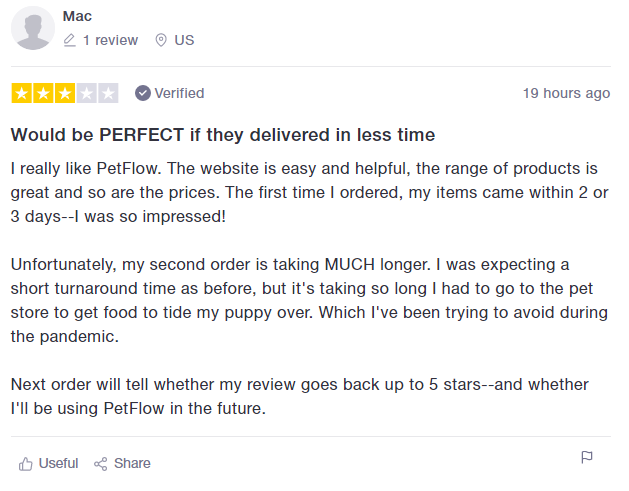Click the first yellow star
Image resolution: width=629 pixels, height=491 pixels.
pos(22,93)
